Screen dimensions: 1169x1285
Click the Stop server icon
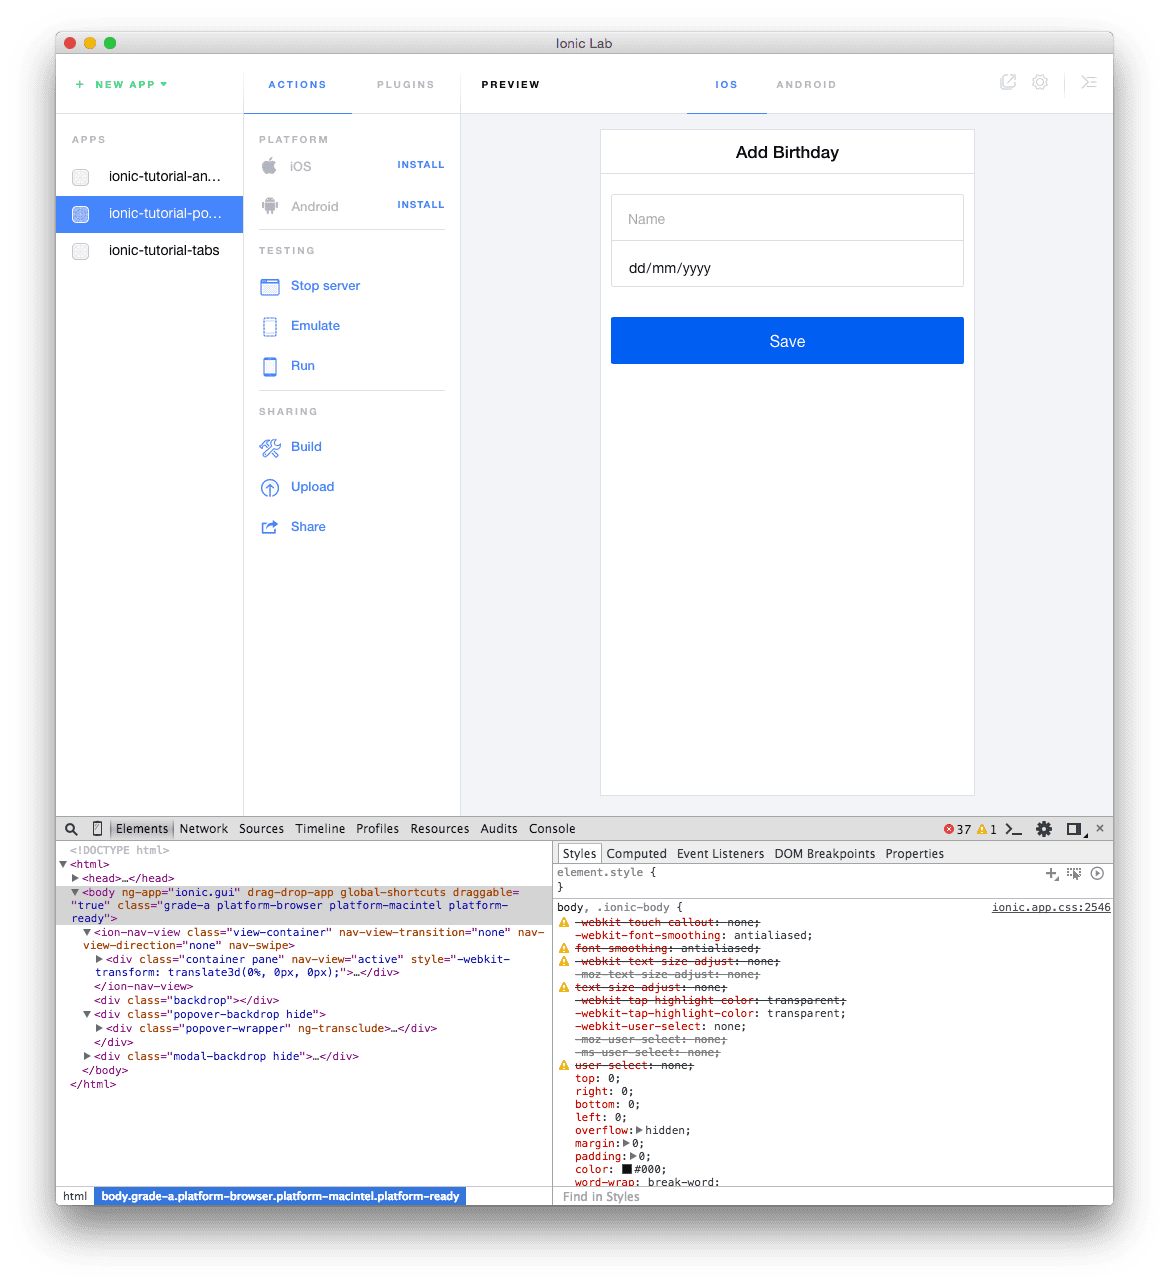pos(270,286)
